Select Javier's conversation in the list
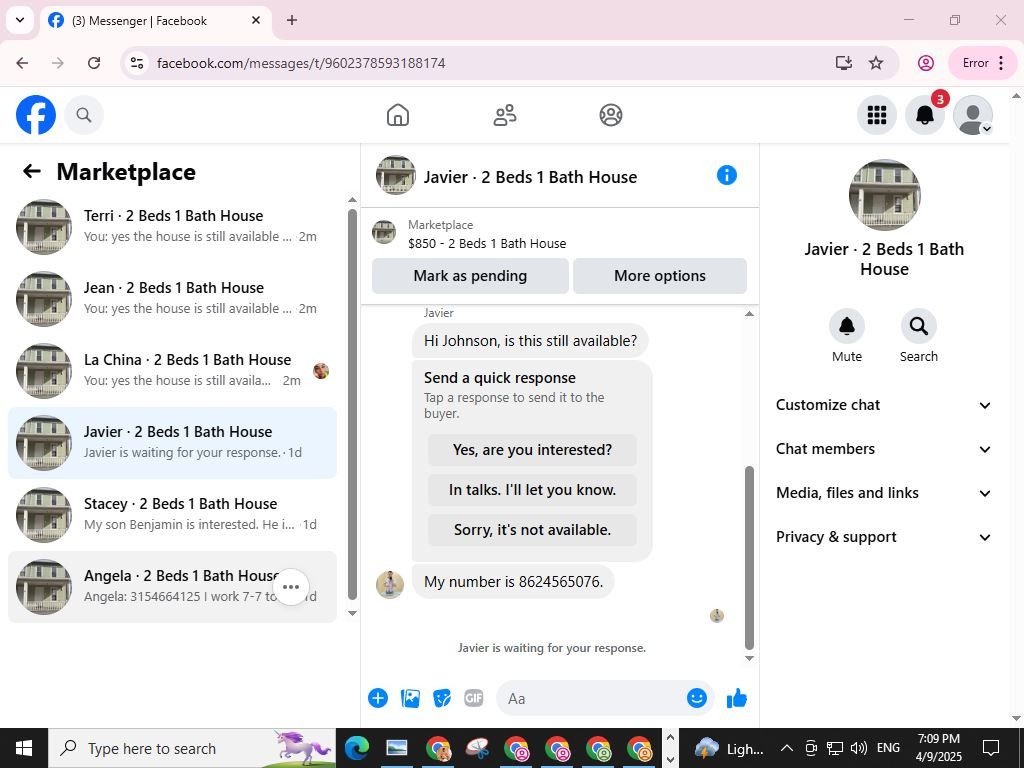This screenshot has width=1024, height=768. click(172, 443)
